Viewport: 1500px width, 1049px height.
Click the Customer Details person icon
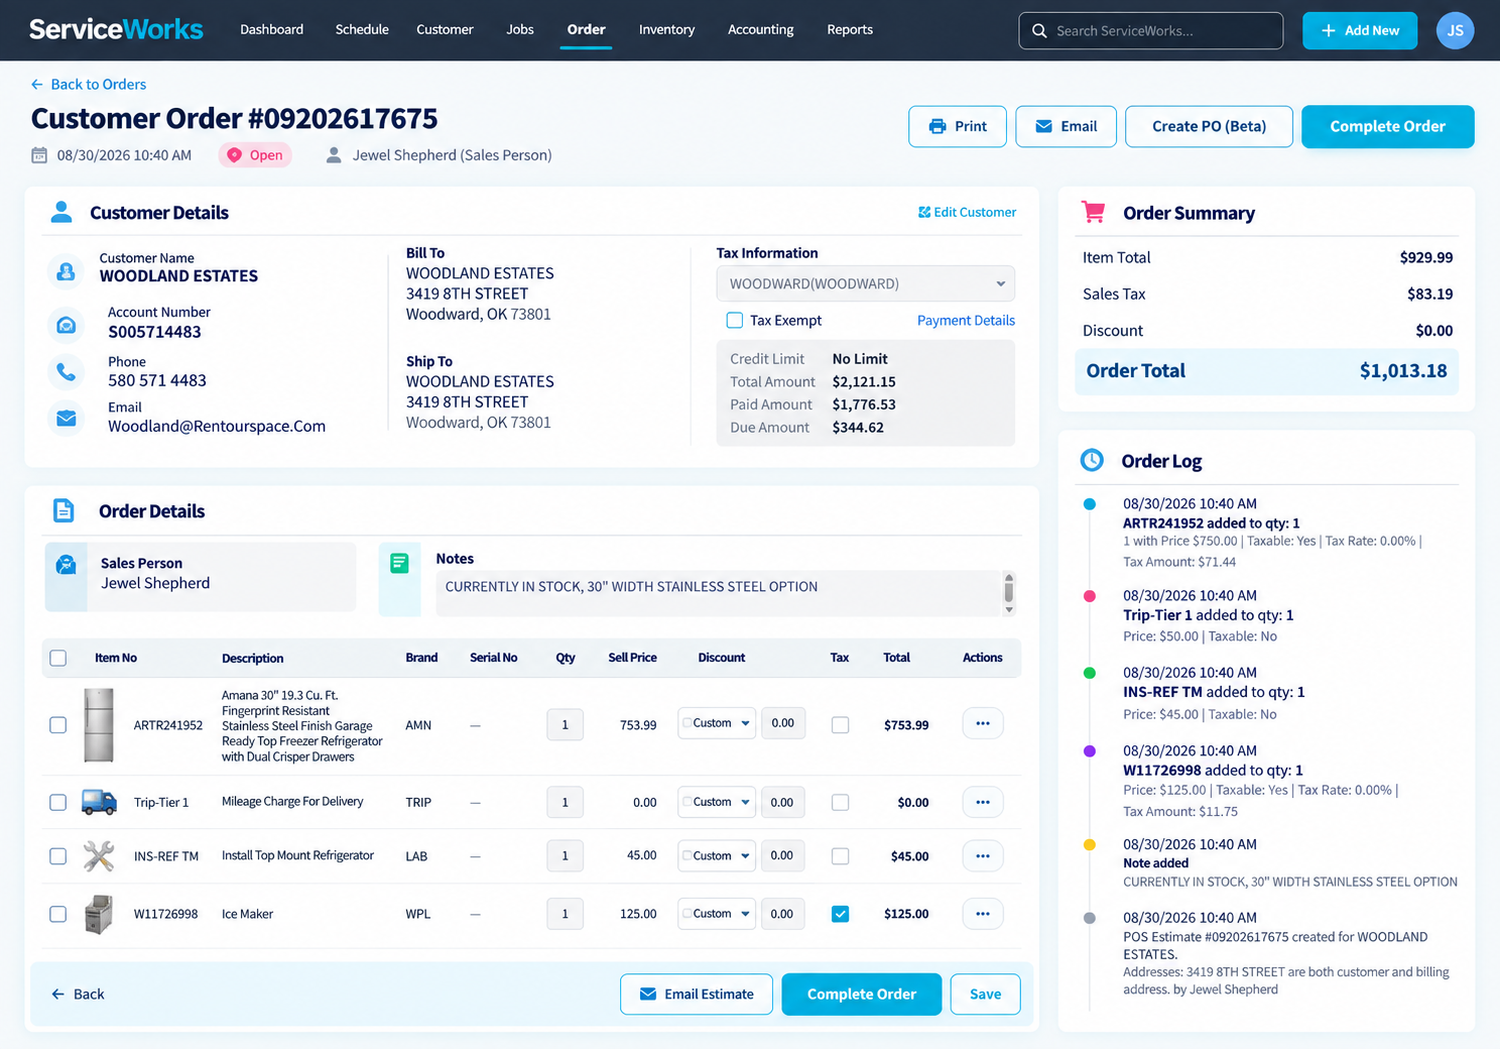[62, 212]
